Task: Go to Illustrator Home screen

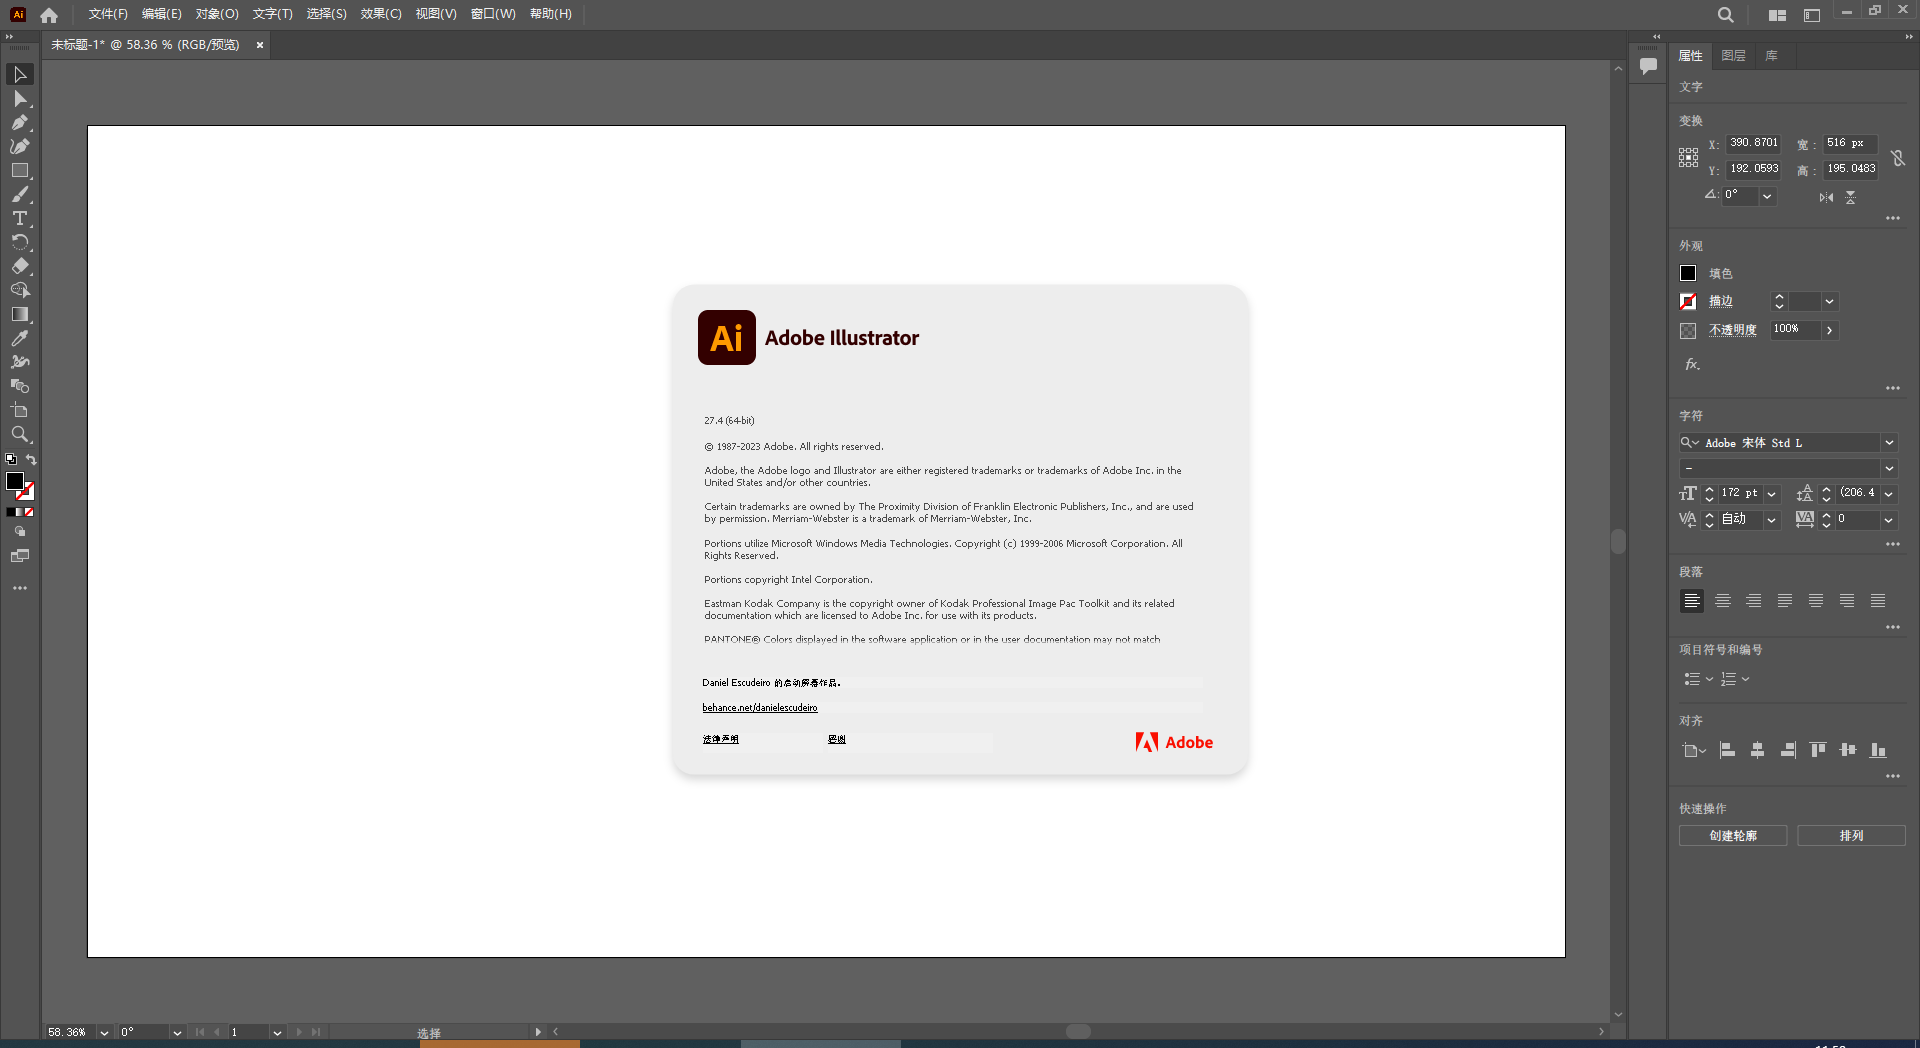Action: coord(49,15)
